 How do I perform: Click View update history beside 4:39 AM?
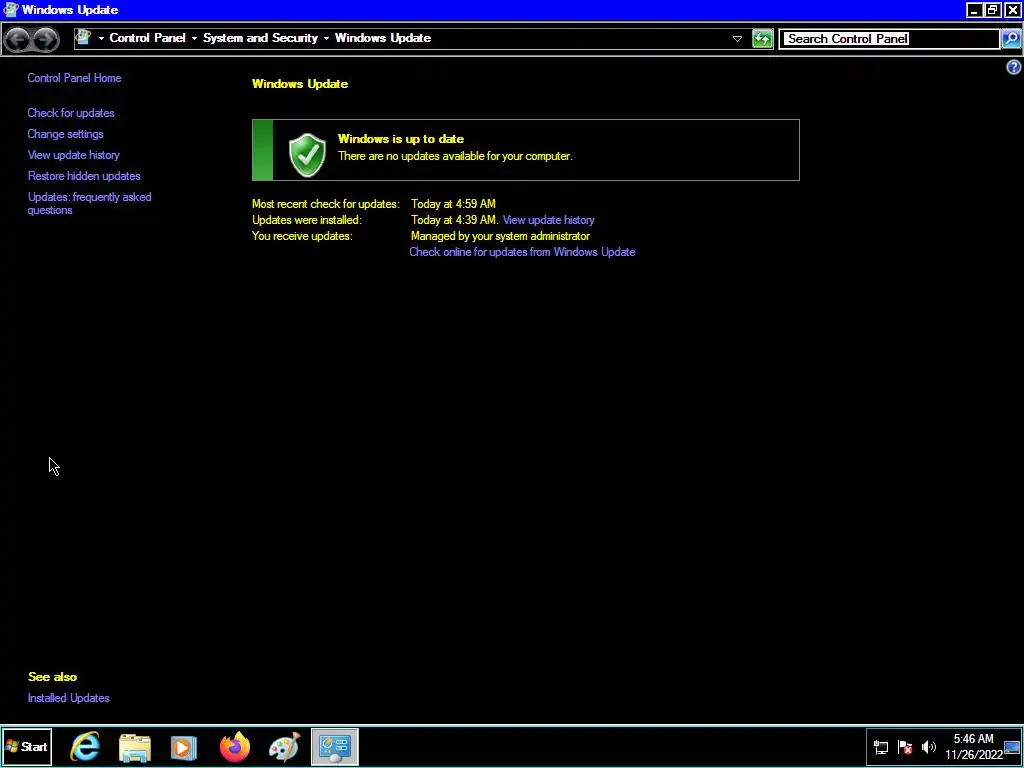549,220
